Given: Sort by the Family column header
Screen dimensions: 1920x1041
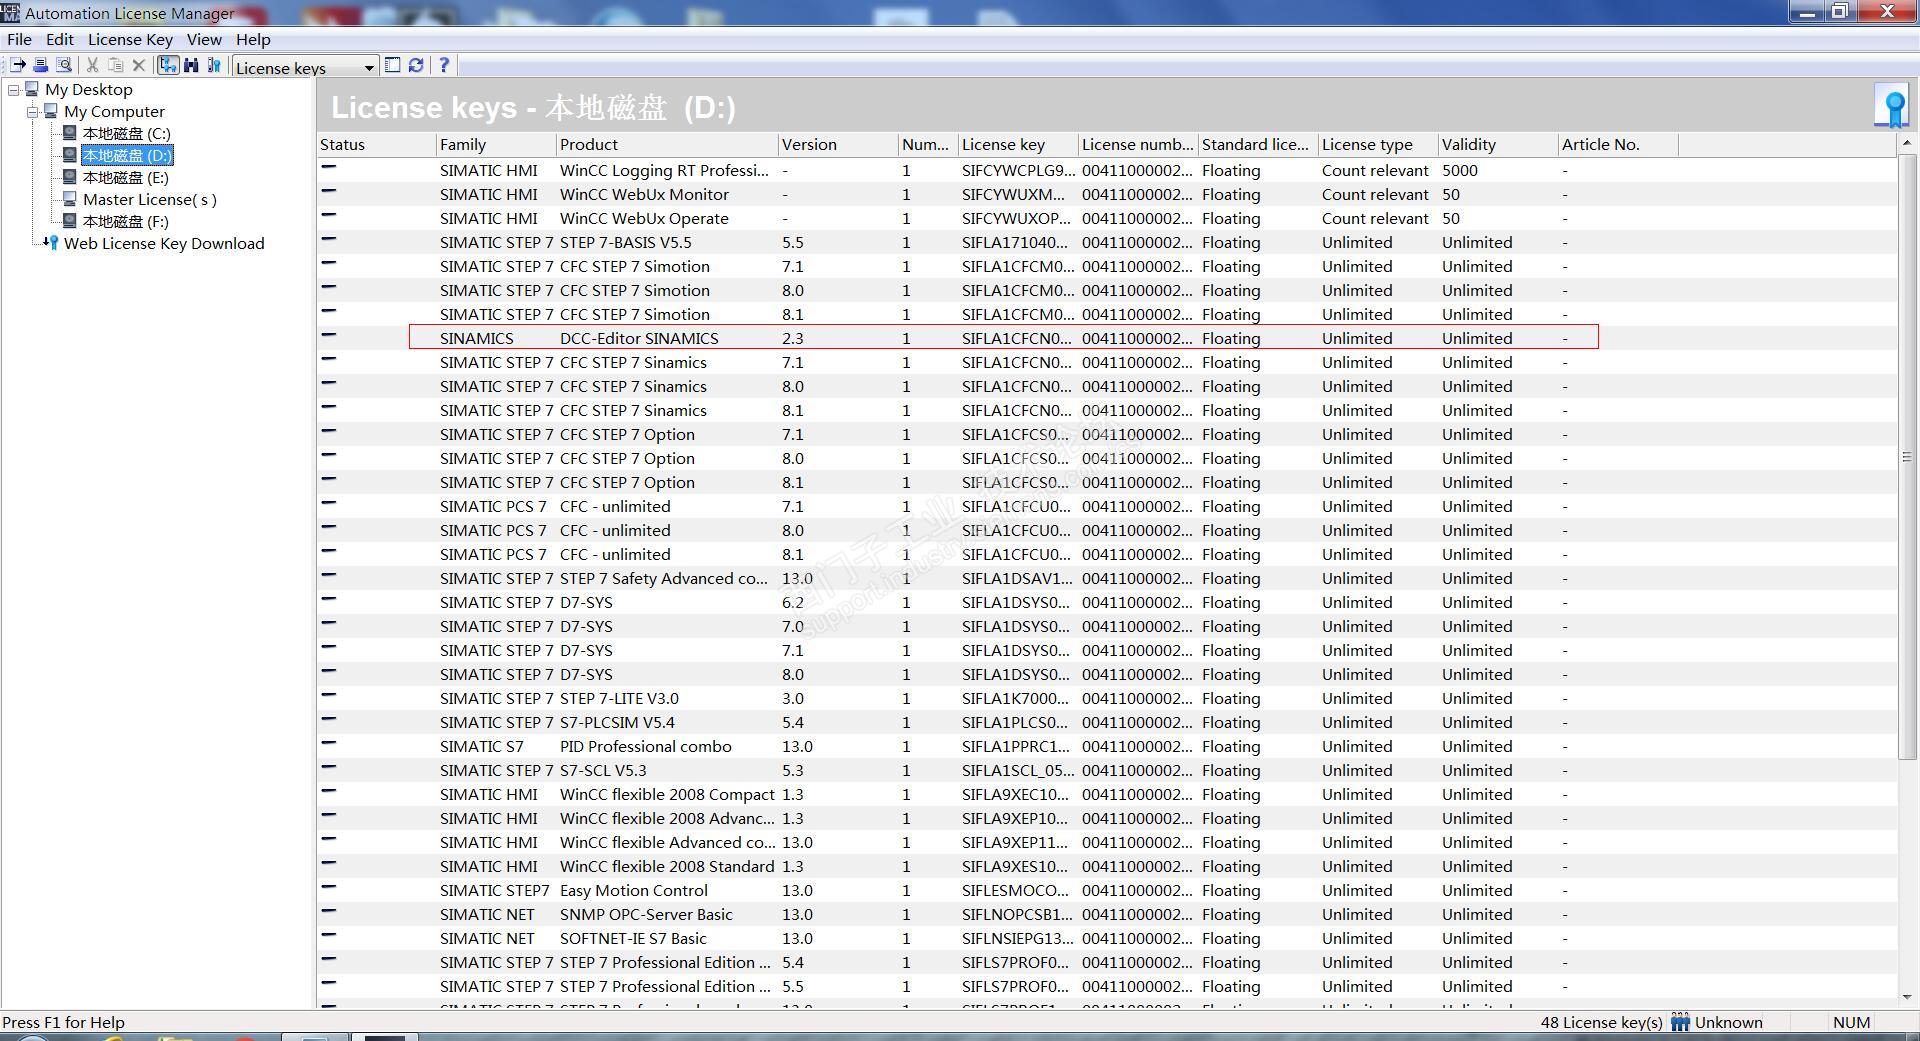Looking at the screenshot, I should coord(497,144).
